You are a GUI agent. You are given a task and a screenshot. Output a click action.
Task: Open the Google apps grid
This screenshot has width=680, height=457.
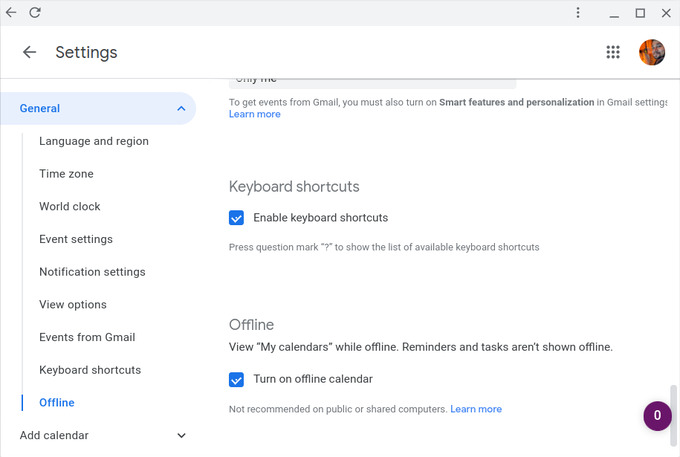pyautogui.click(x=613, y=52)
